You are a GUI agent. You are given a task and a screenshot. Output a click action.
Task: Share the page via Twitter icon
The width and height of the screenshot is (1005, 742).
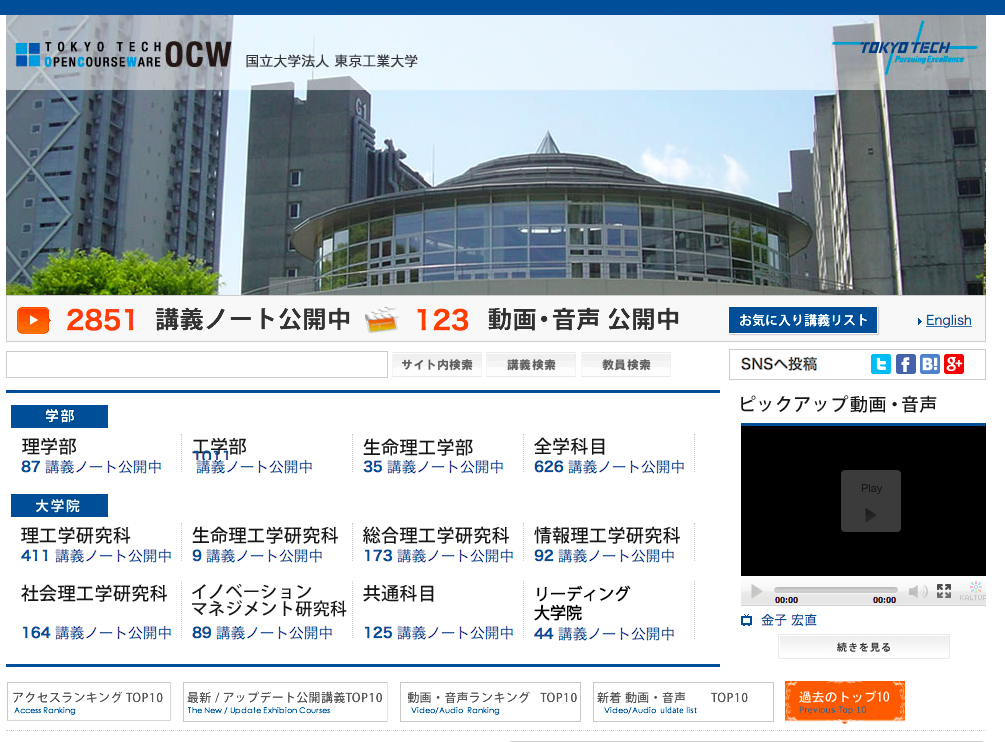click(880, 364)
